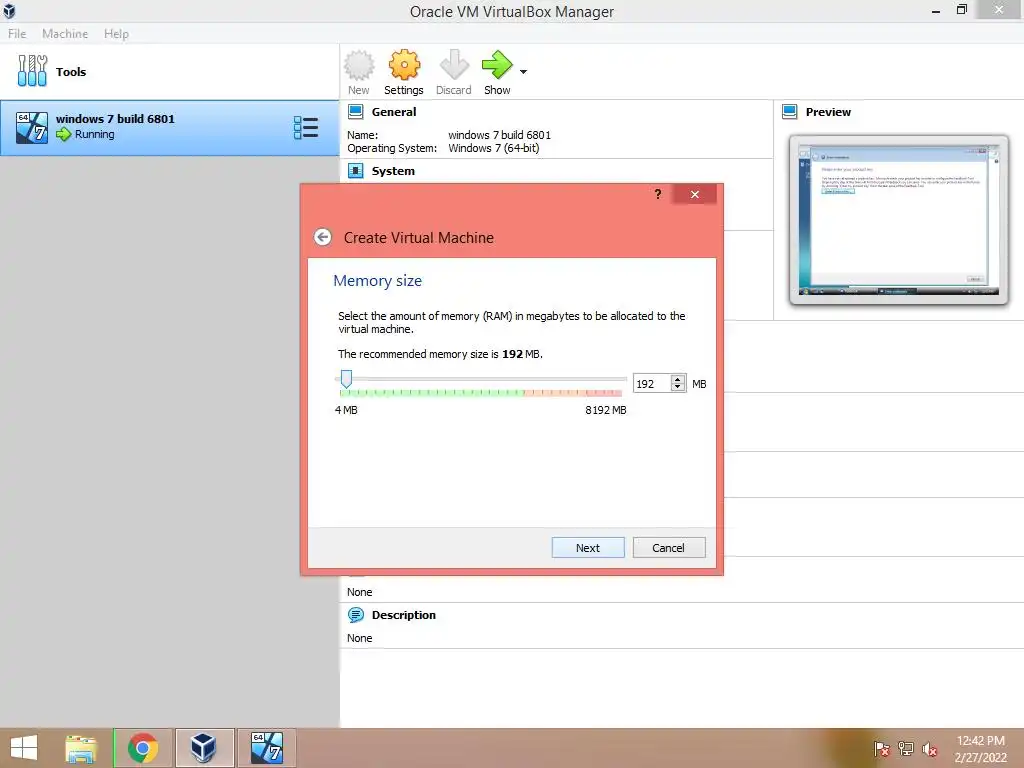Viewport: 1024px width, 768px height.
Task: Open the Machine menu
Action: [65, 34]
